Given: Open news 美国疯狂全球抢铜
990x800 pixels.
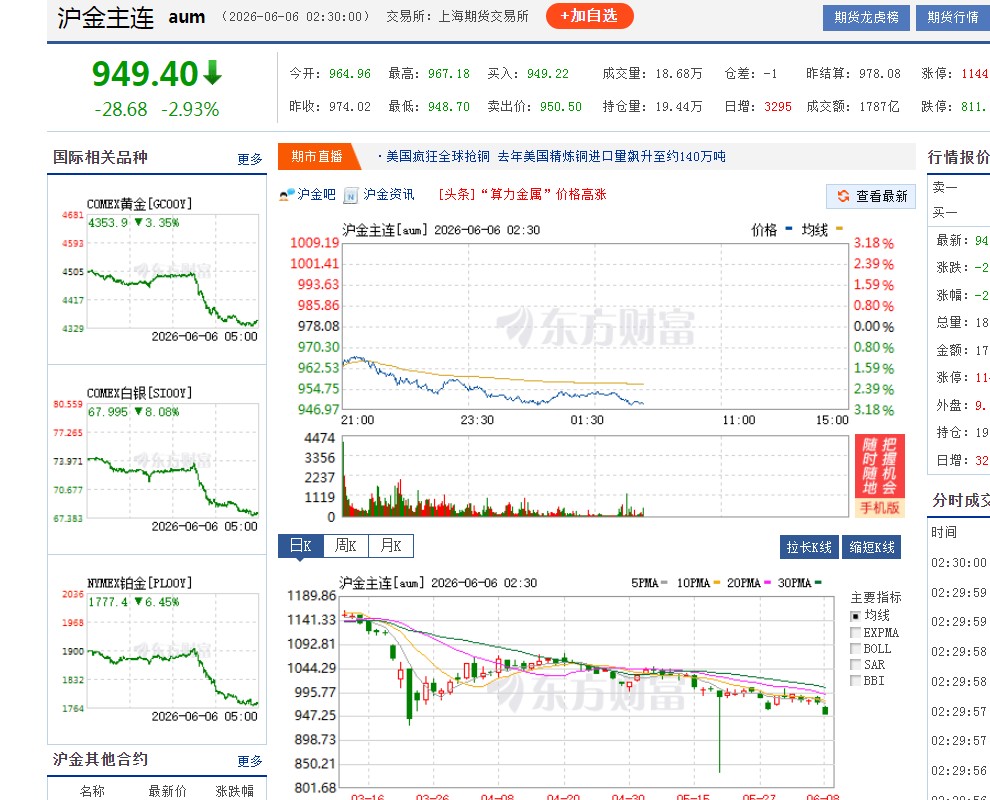Looking at the screenshot, I should coord(438,156).
